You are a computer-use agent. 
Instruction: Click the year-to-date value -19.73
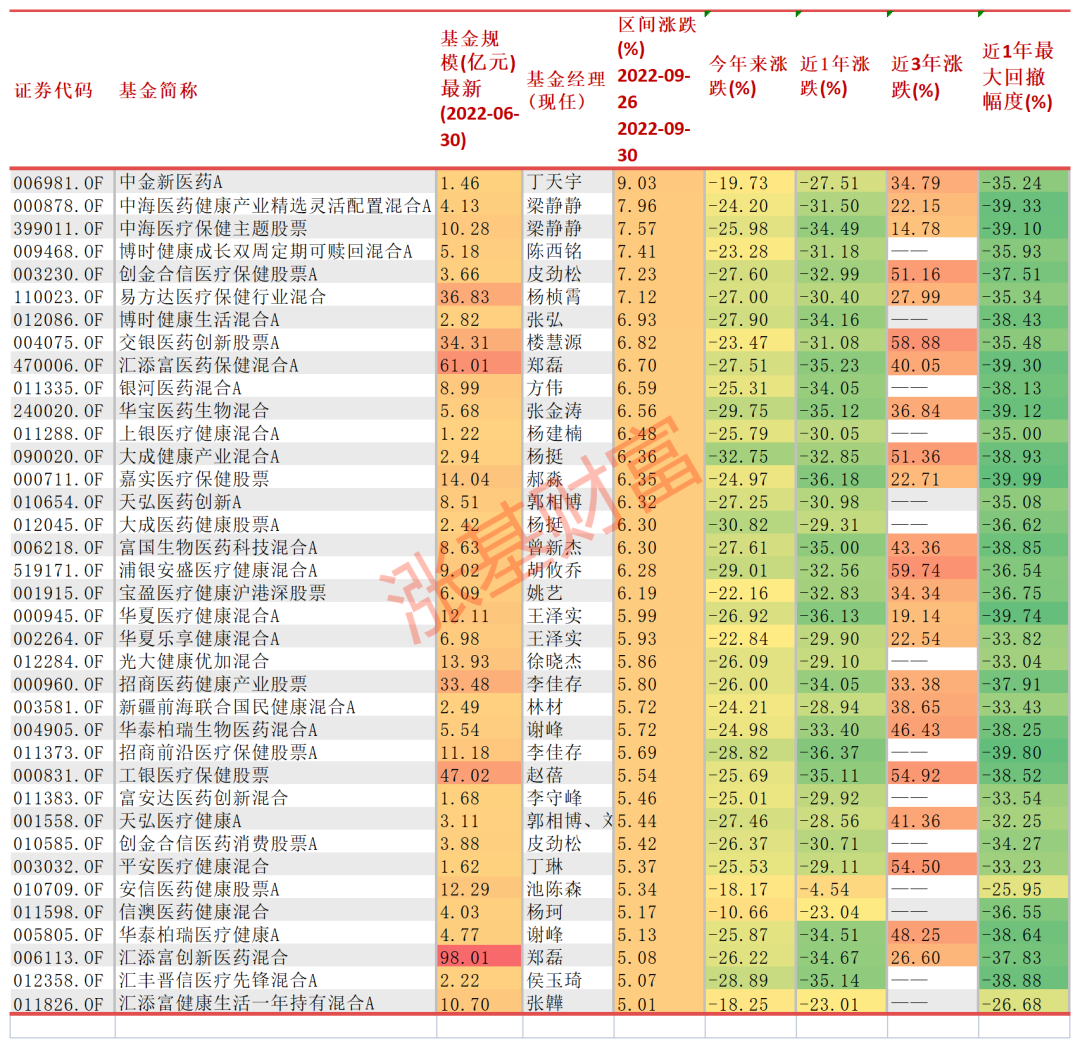coord(738,183)
